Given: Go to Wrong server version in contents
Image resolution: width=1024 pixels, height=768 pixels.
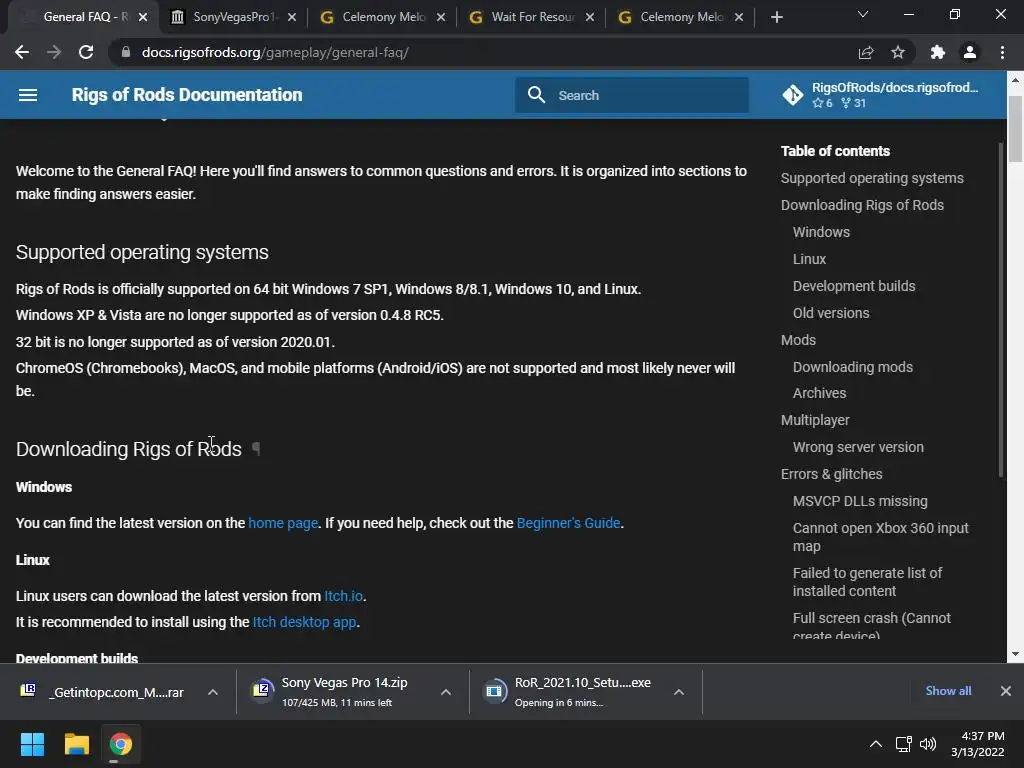Looking at the screenshot, I should [x=858, y=447].
